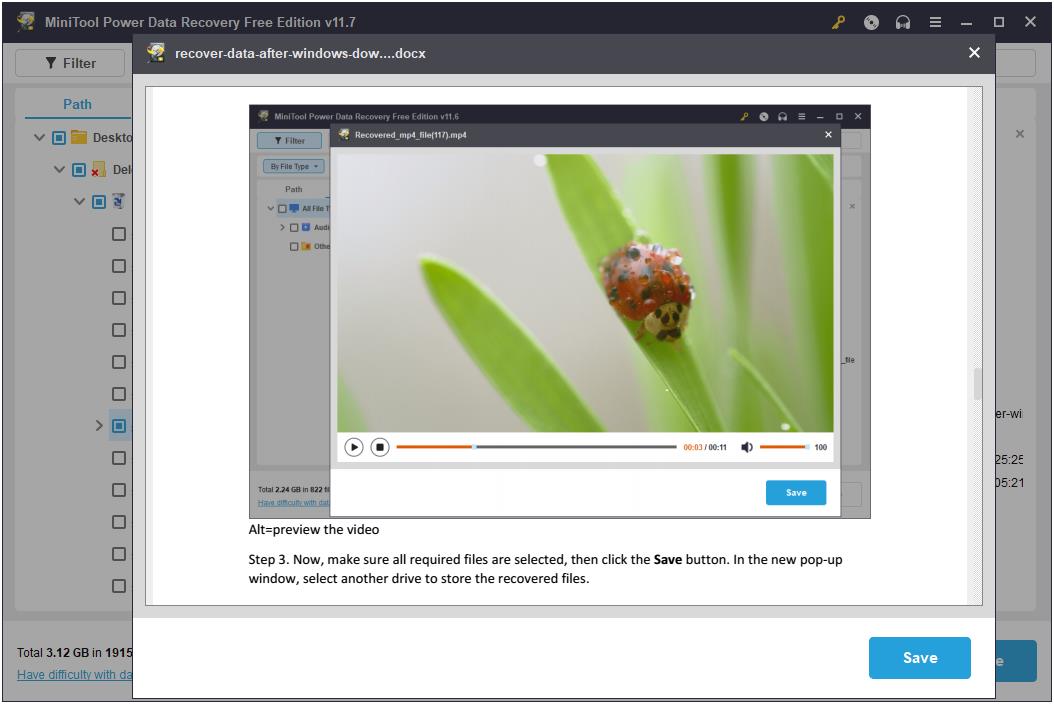The height and width of the screenshot is (705, 1054).
Task: Open the key-shaped register icon
Action: (x=838, y=22)
